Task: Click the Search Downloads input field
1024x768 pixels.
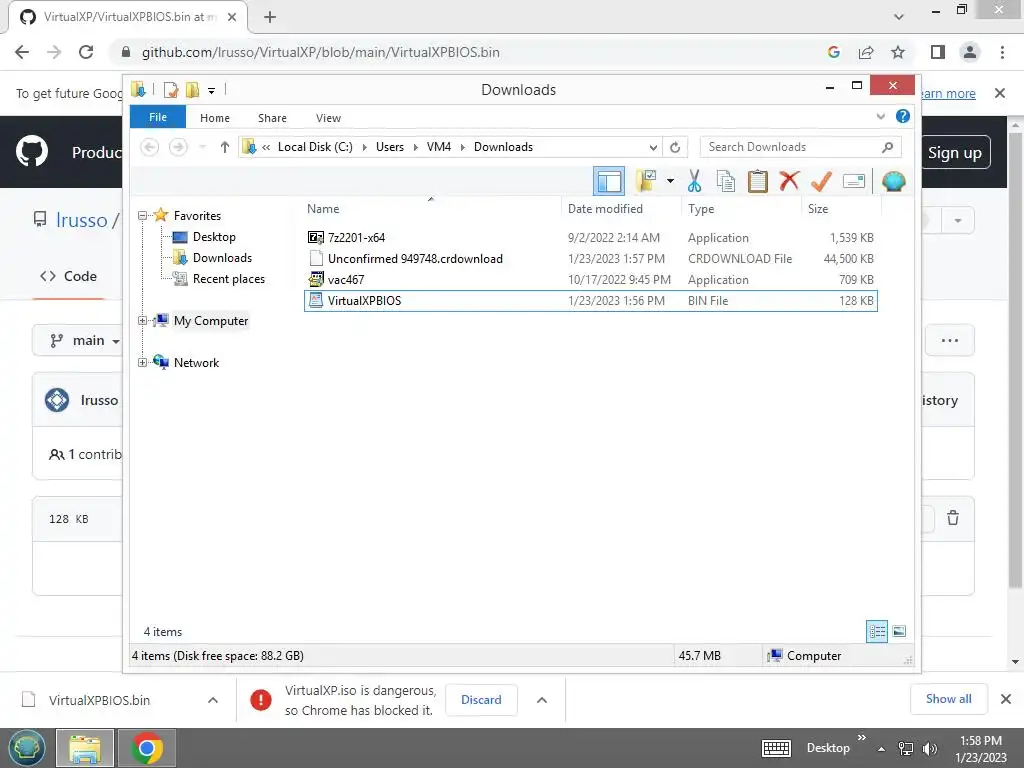Action: pos(800,147)
